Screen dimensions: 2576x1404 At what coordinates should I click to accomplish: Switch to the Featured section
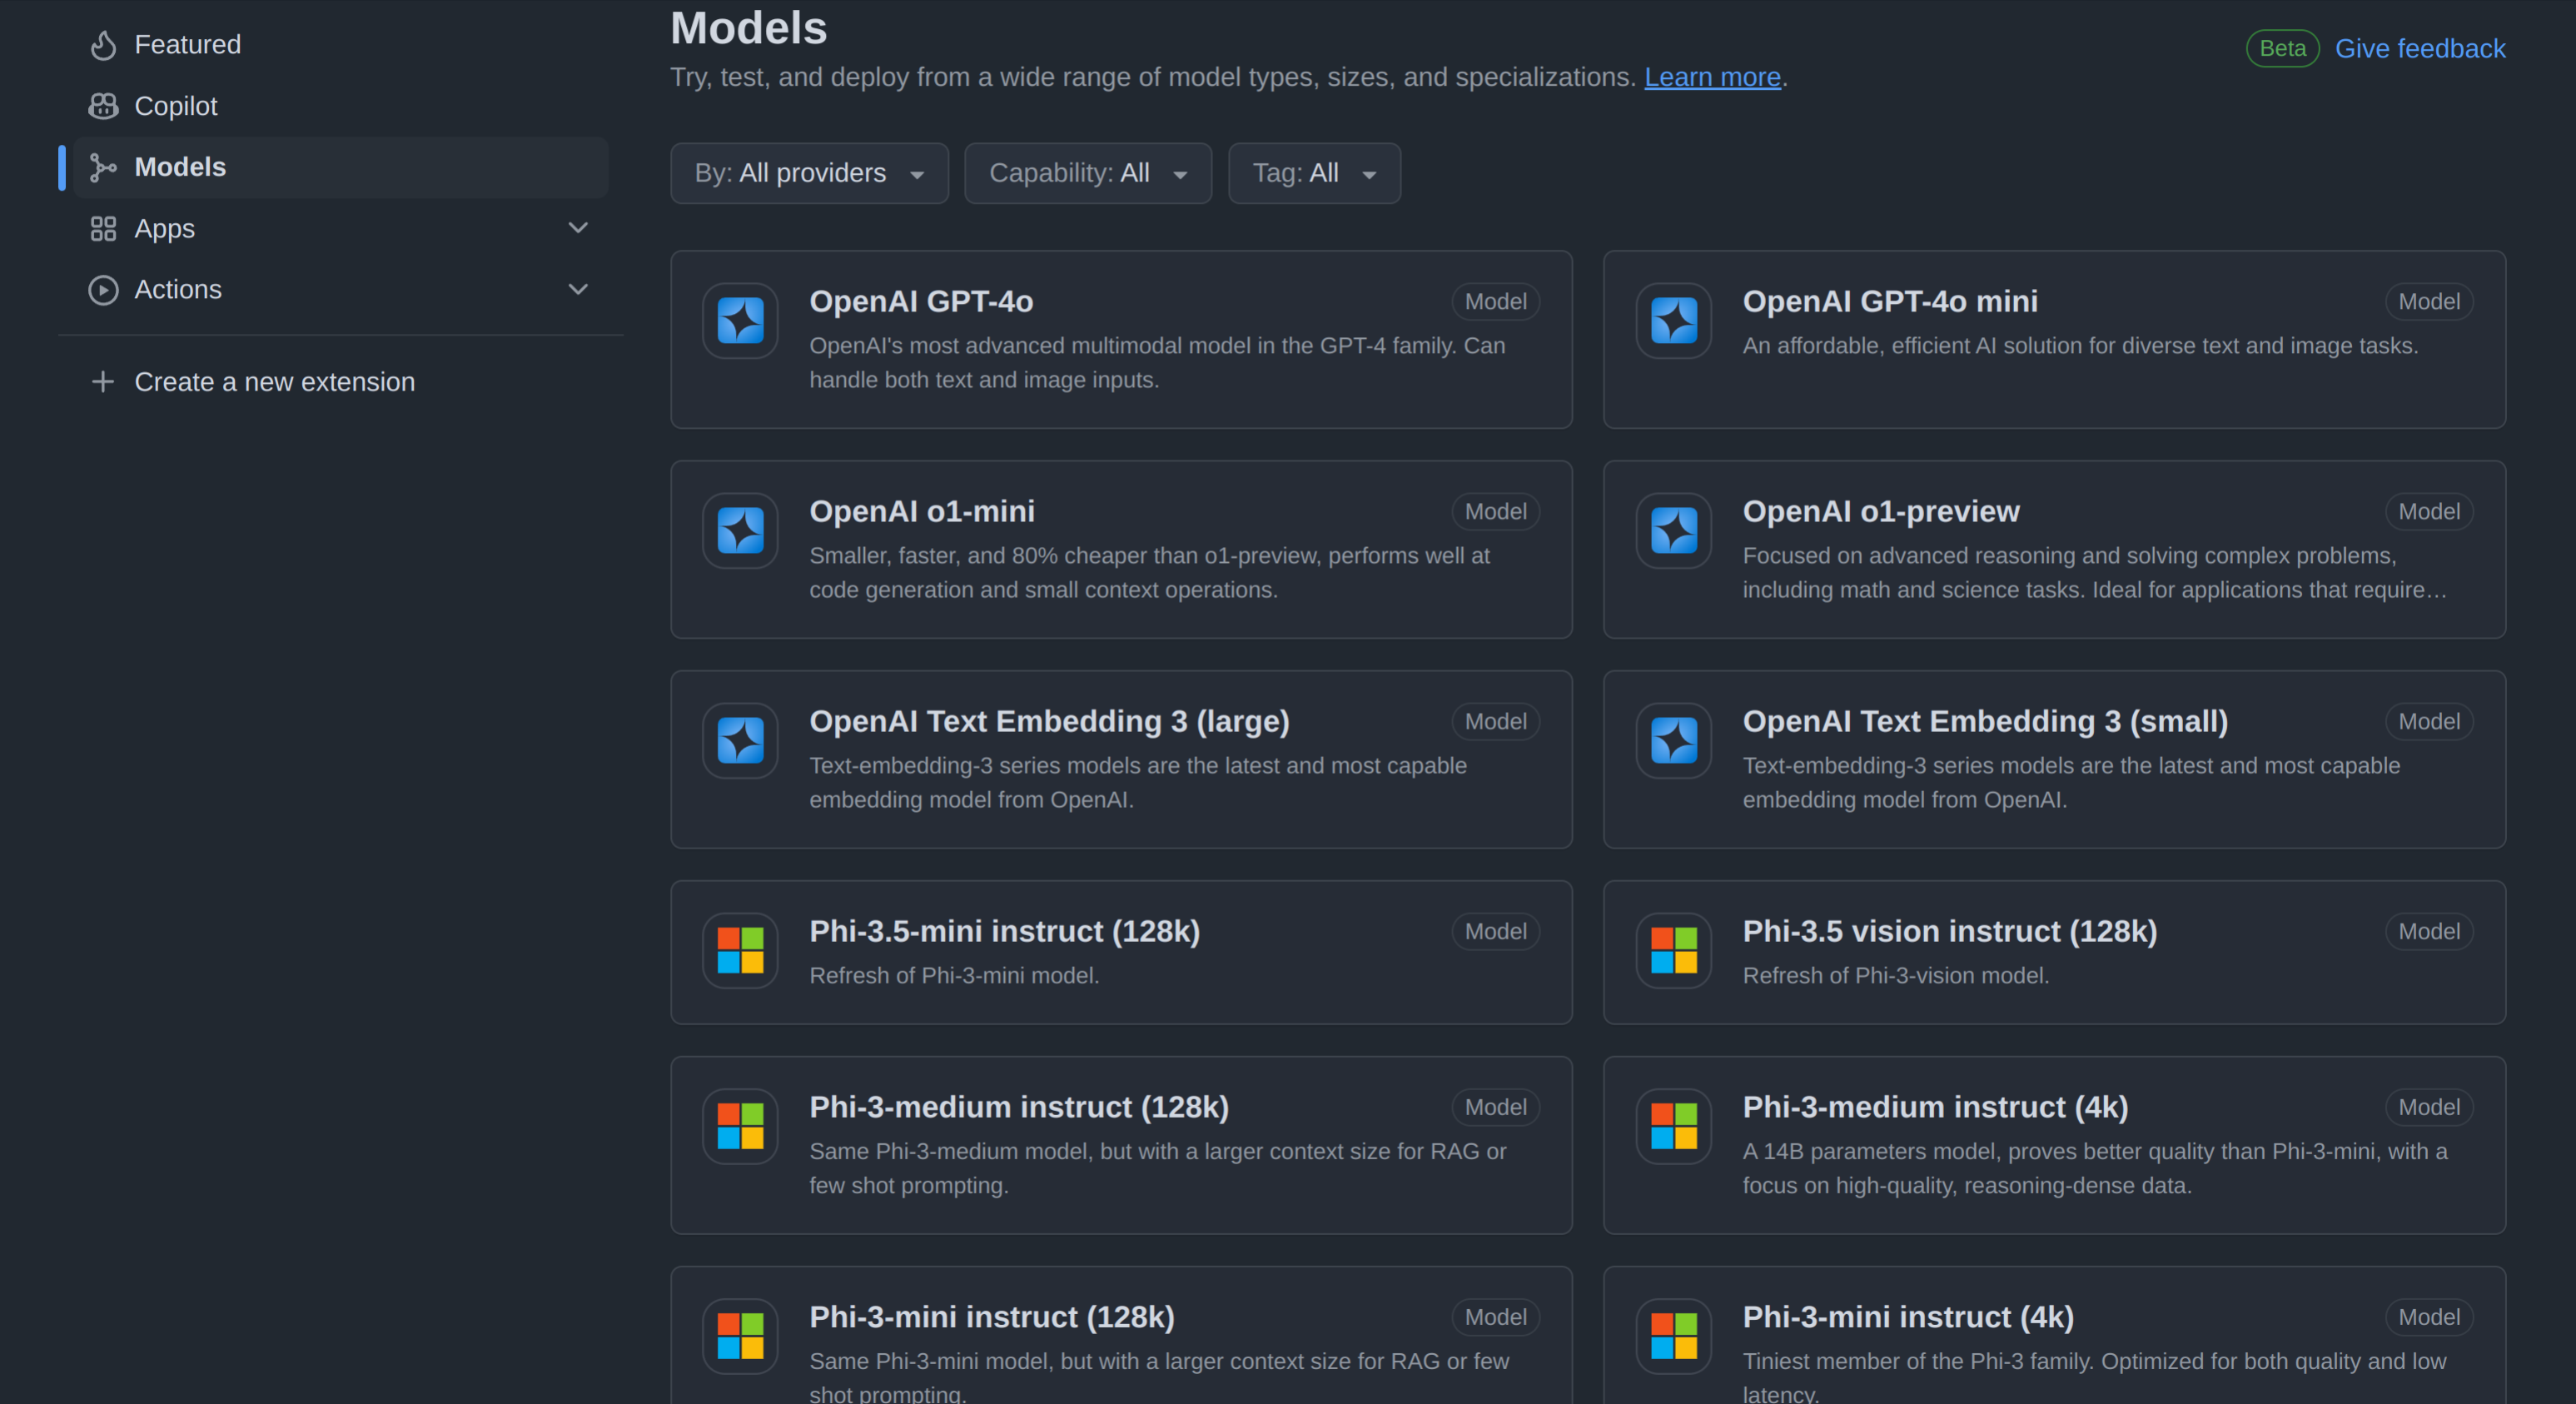pos(188,44)
